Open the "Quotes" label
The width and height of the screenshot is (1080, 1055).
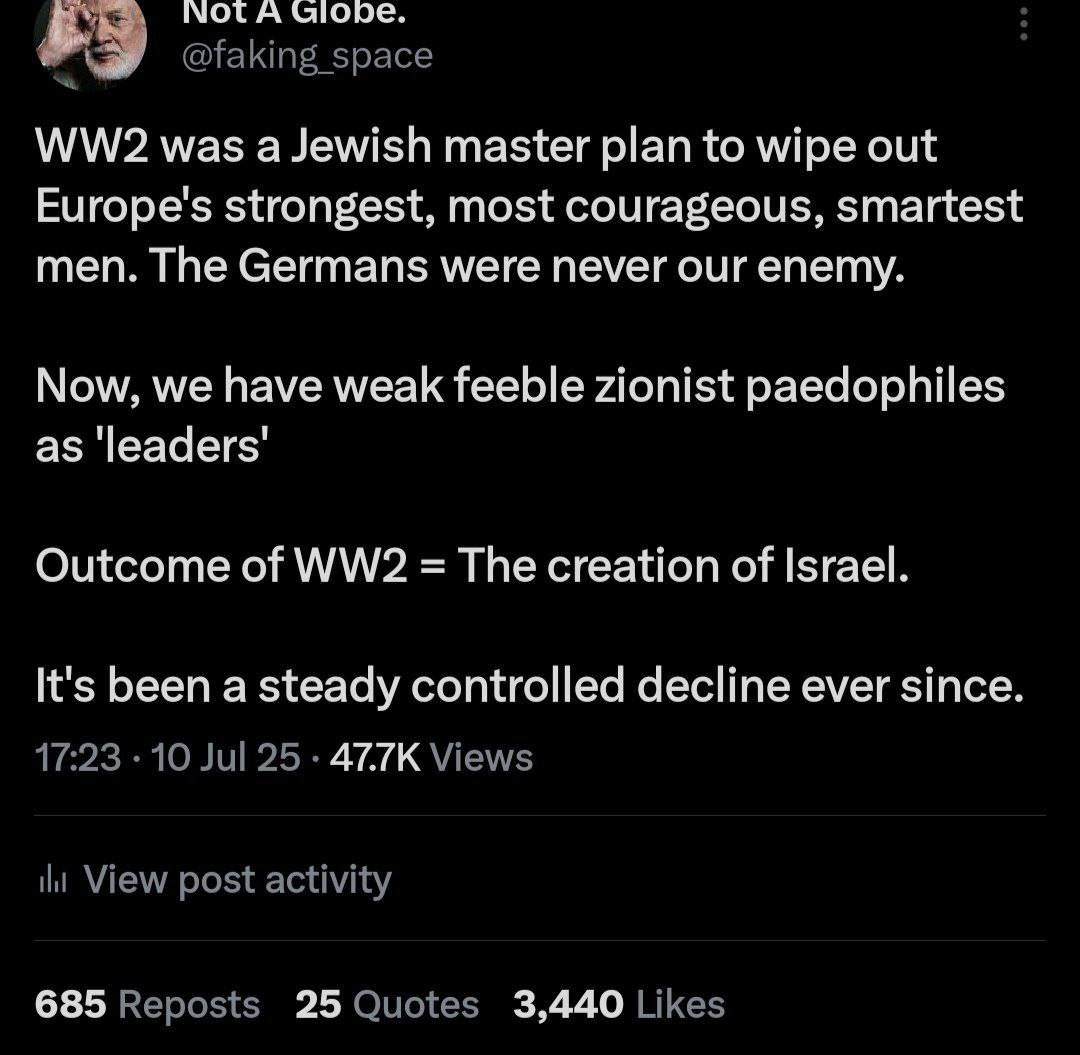point(417,1004)
